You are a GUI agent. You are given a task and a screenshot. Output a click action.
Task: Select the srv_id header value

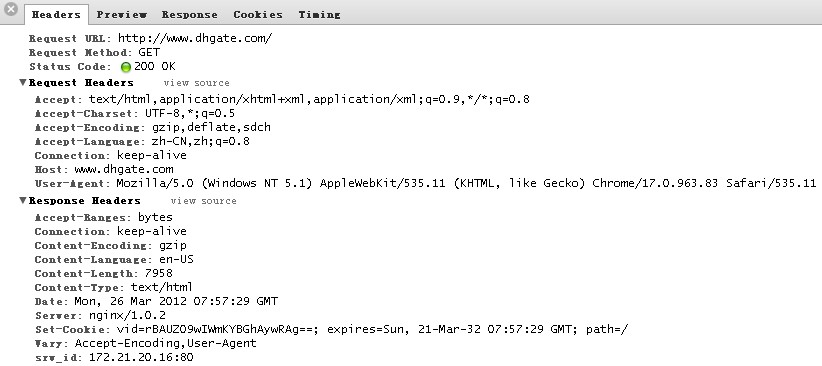pos(141,358)
